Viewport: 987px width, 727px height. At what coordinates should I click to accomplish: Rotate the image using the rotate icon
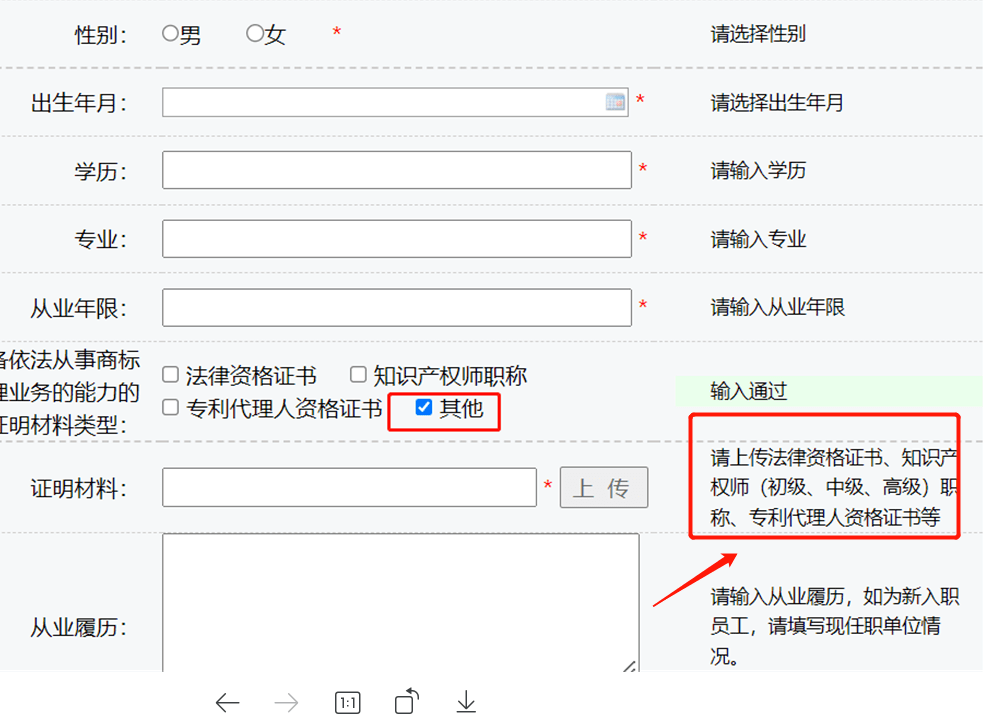(x=405, y=703)
